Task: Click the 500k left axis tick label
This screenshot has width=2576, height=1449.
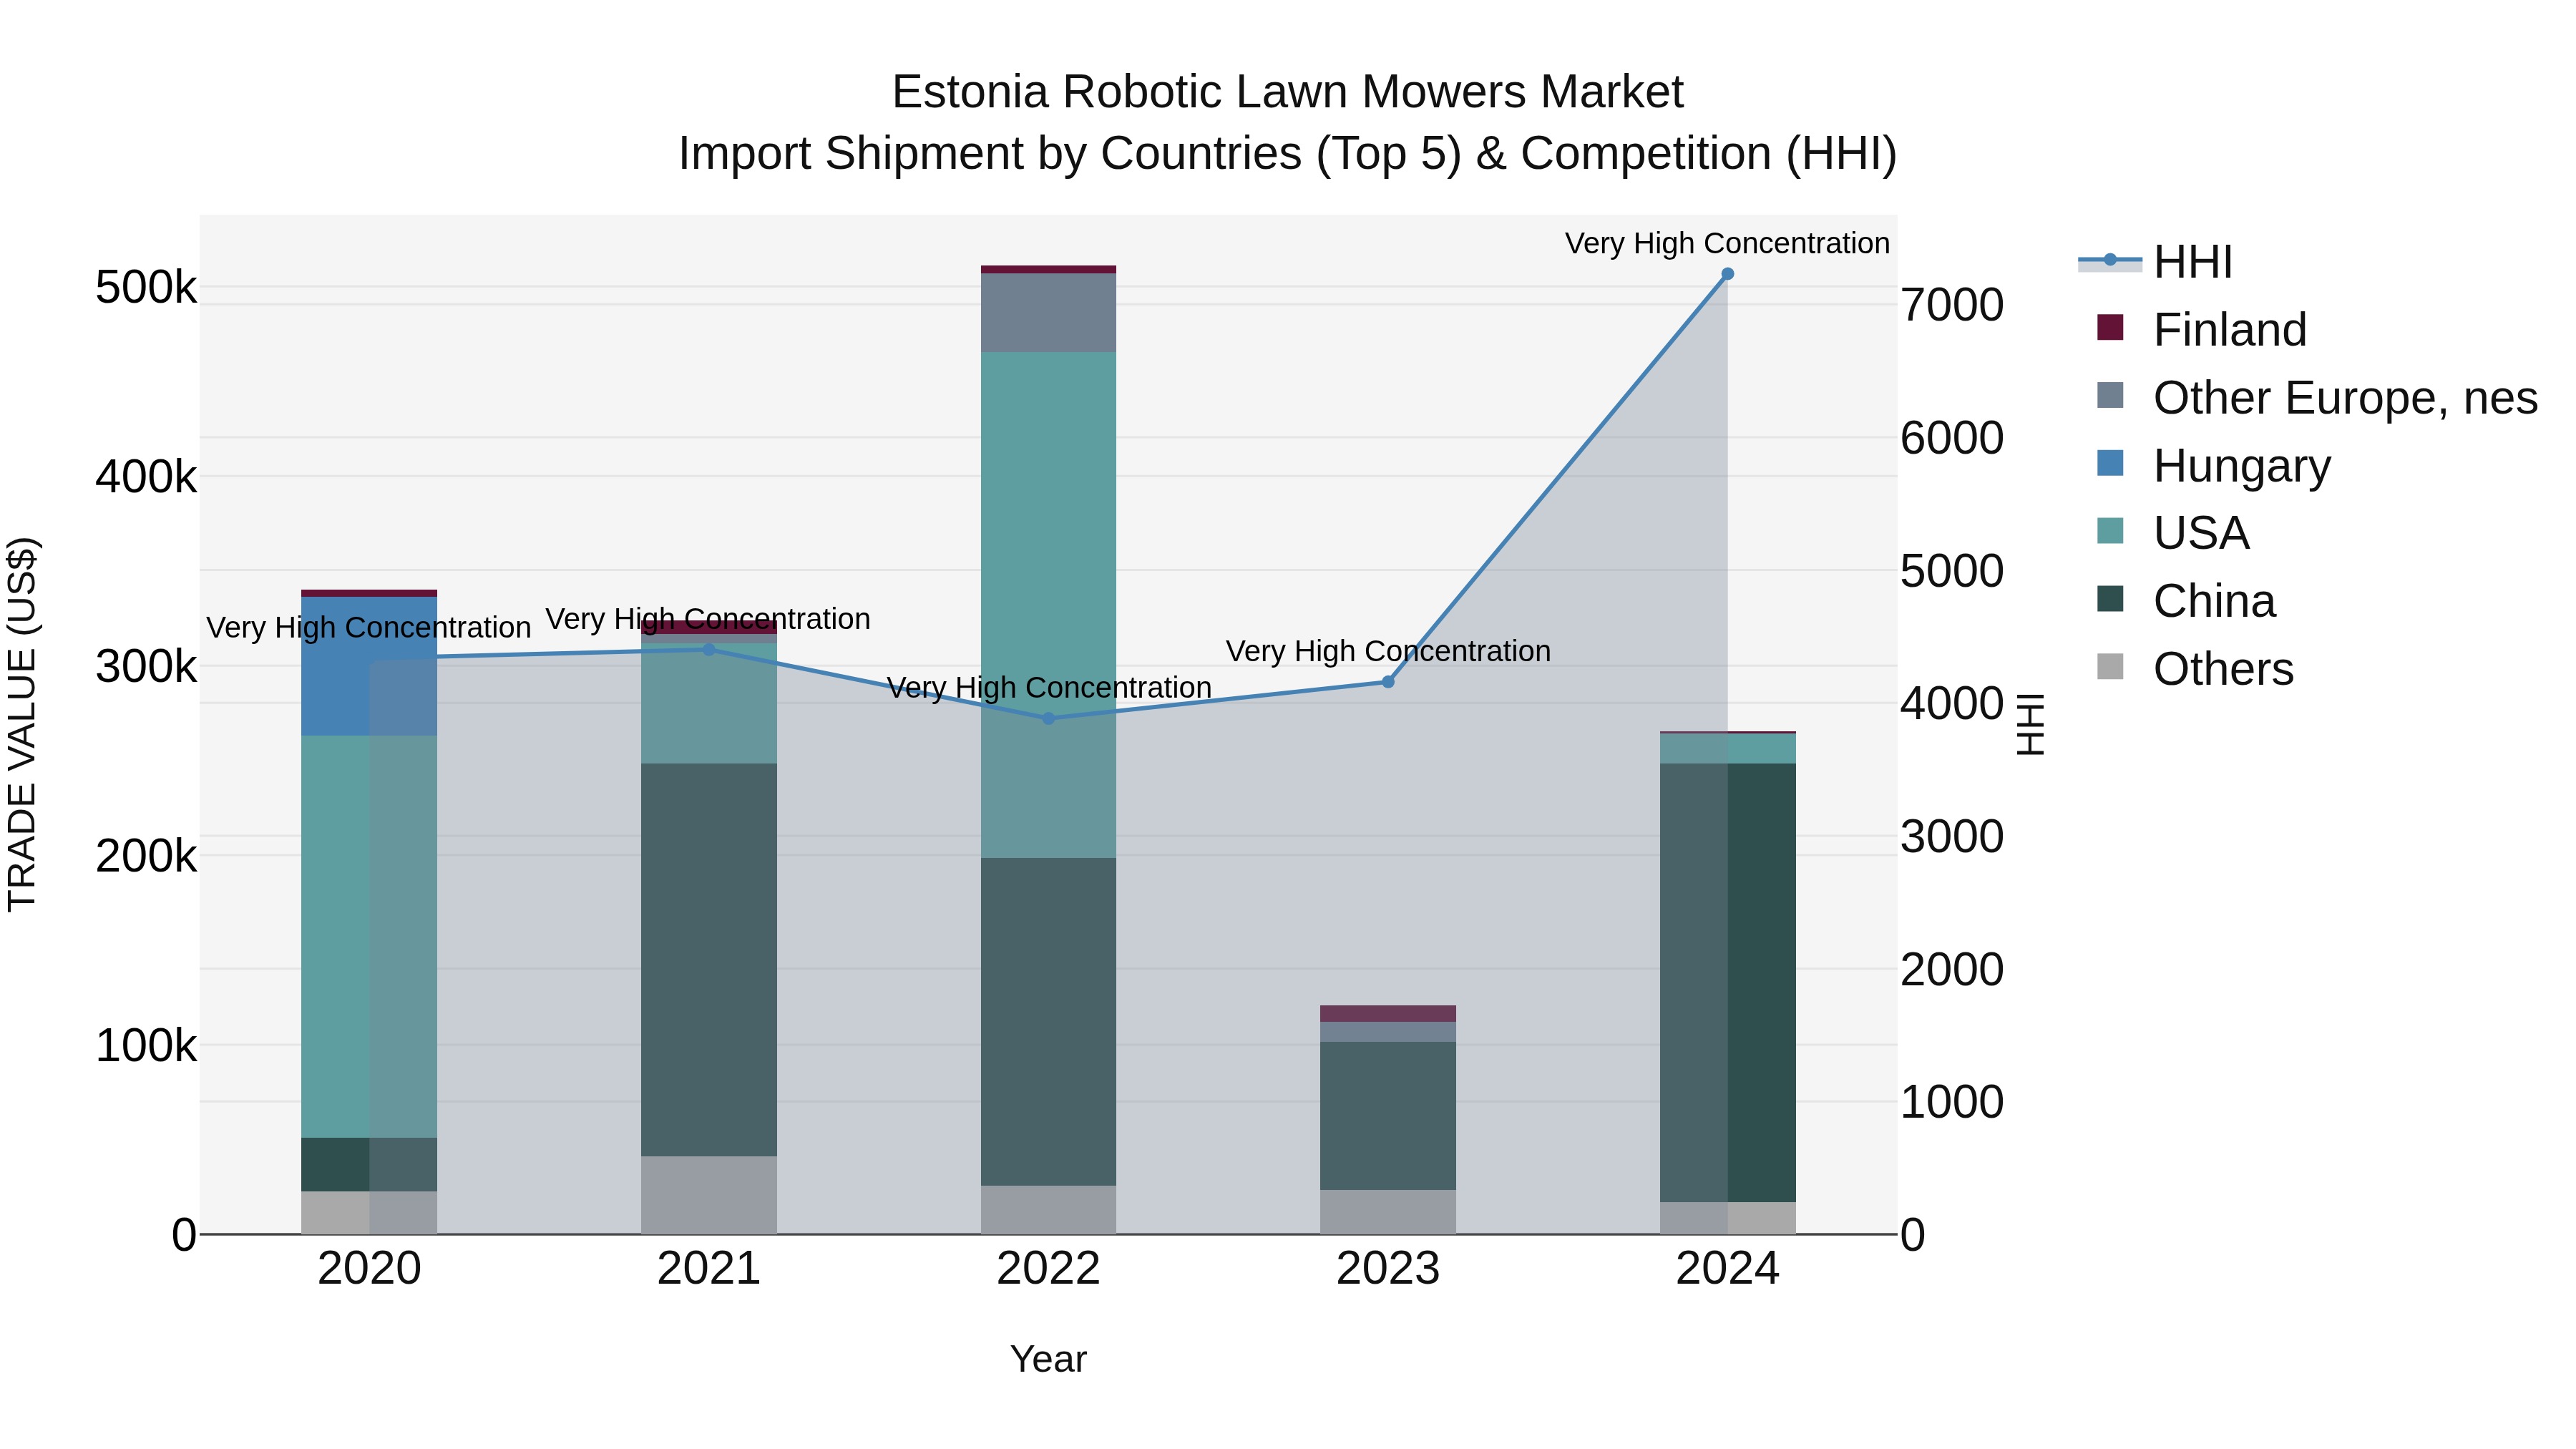Action: pyautogui.click(x=146, y=288)
